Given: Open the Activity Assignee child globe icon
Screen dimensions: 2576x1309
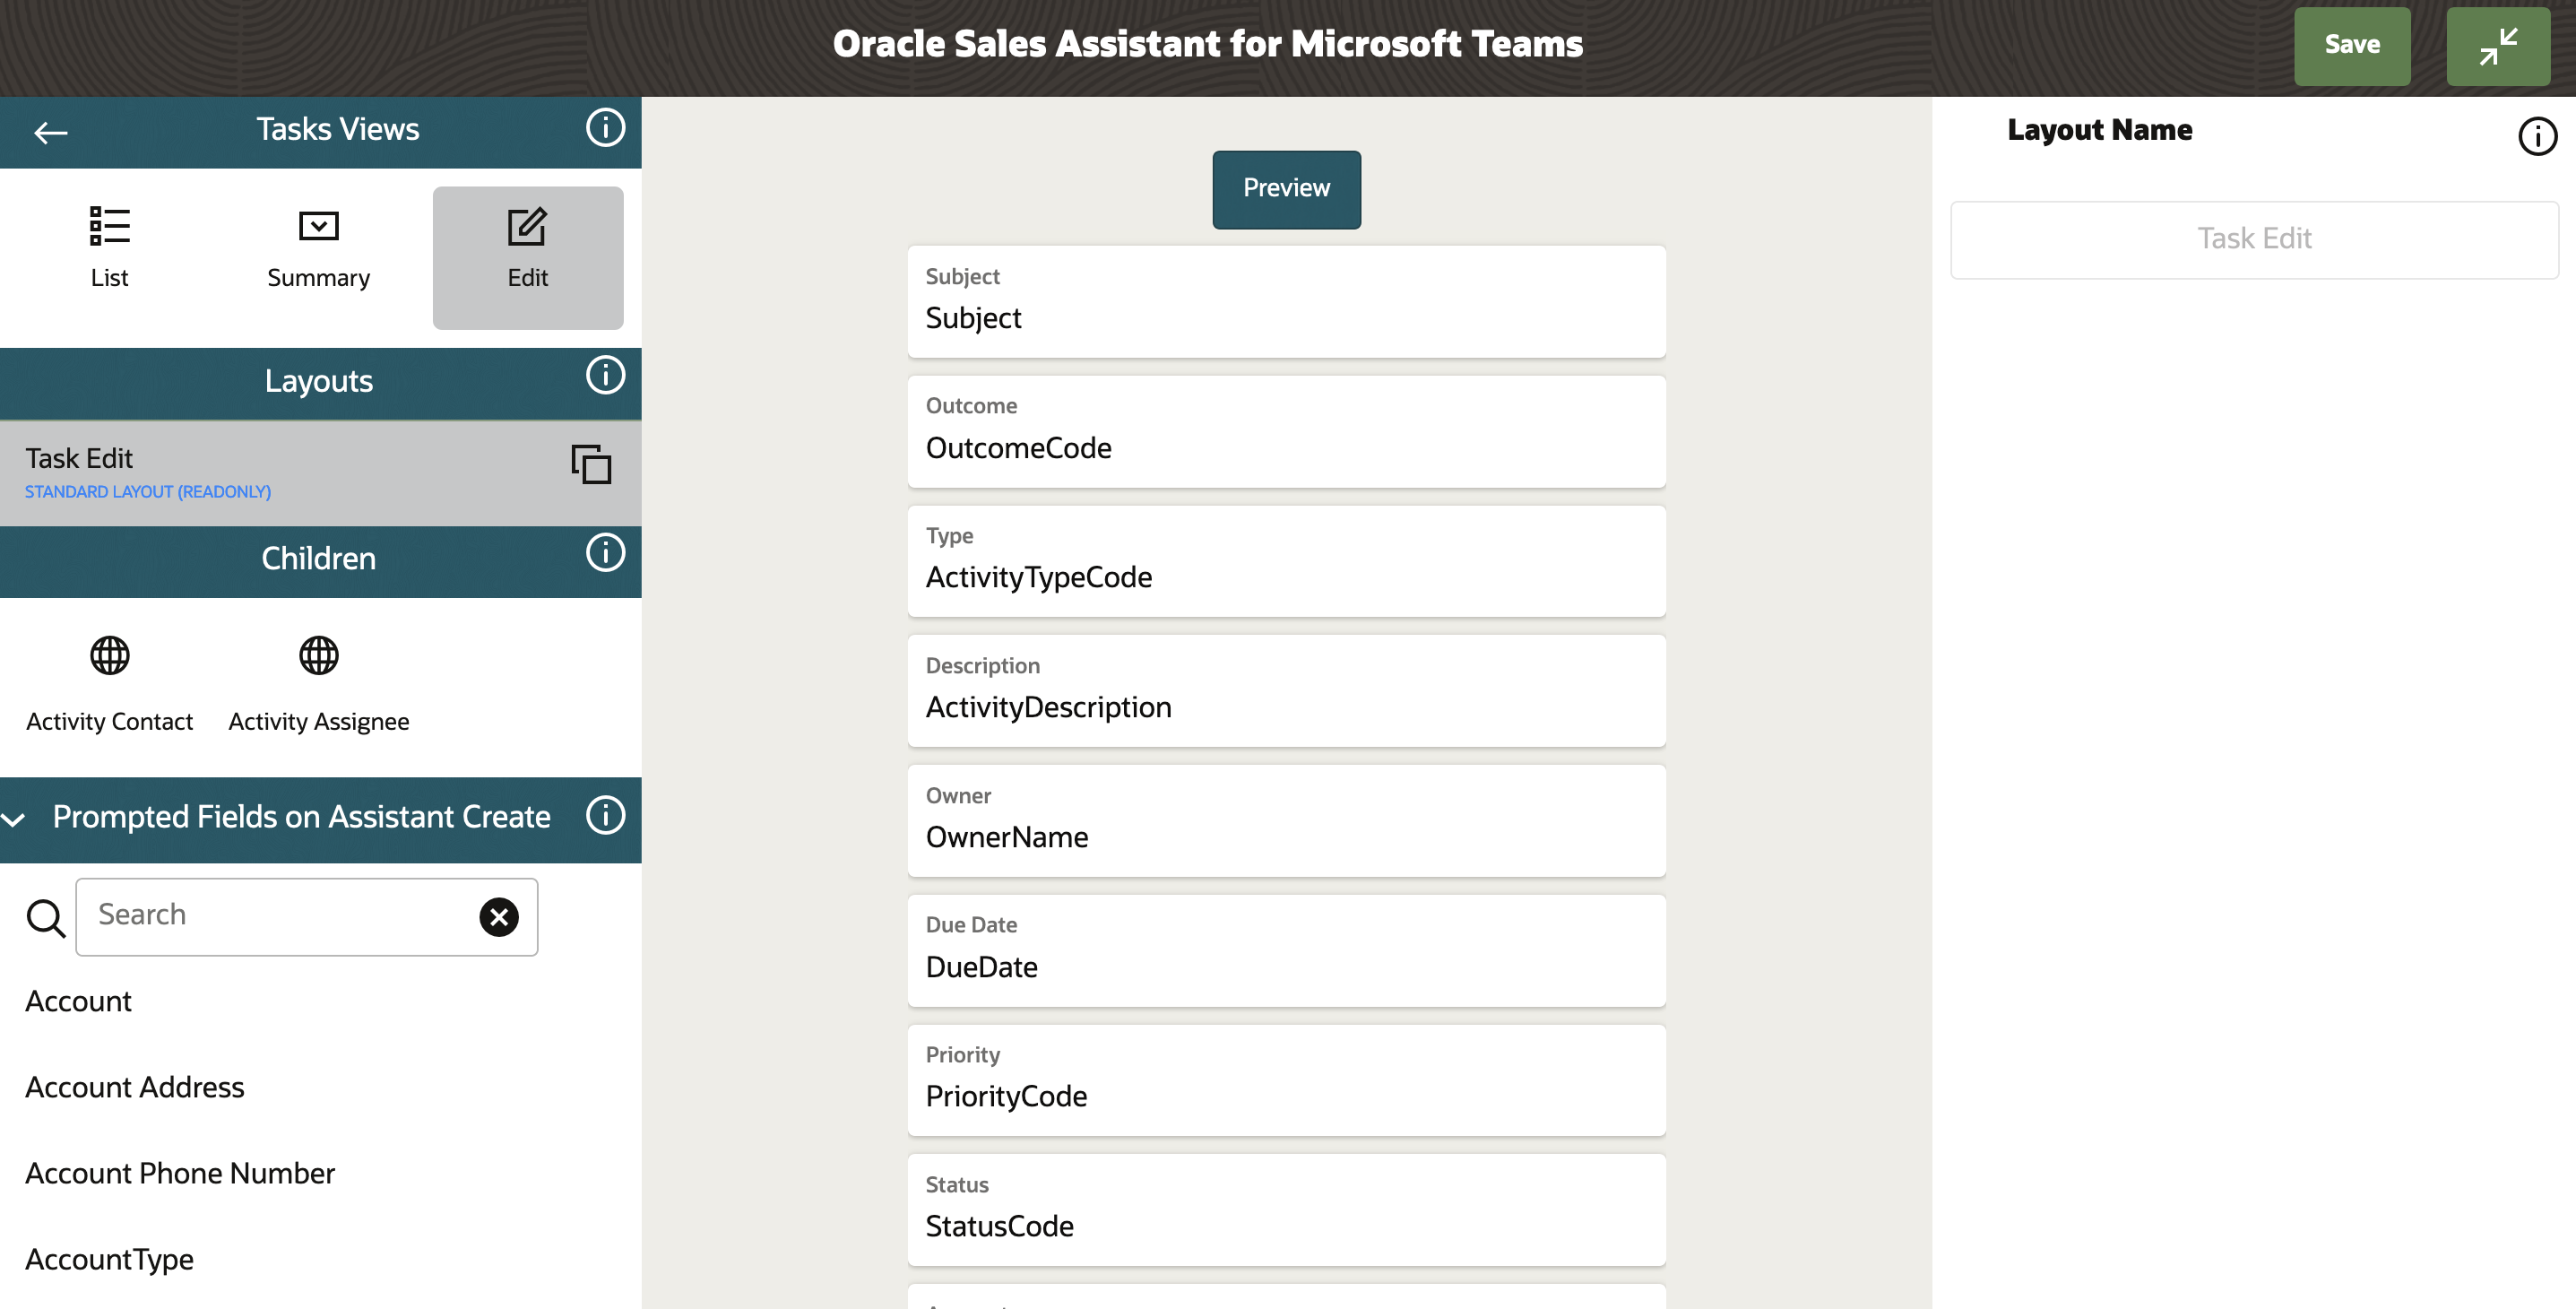Looking at the screenshot, I should pos(318,656).
